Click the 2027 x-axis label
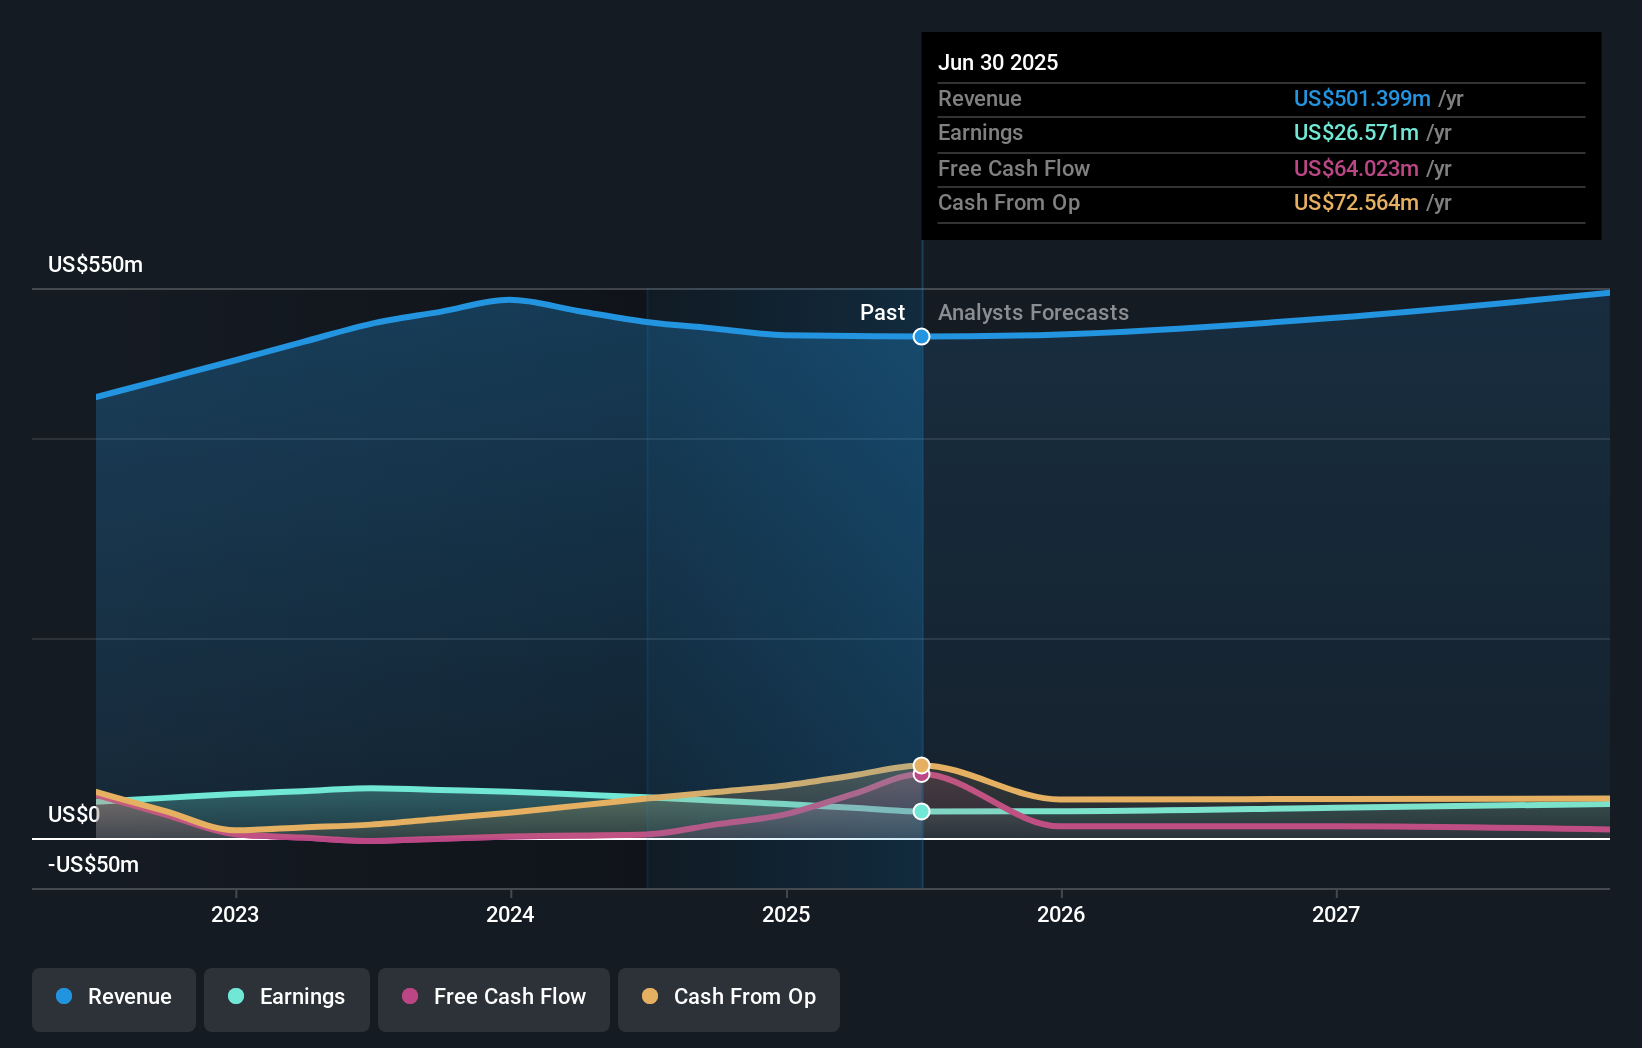This screenshot has width=1642, height=1048. [1336, 914]
